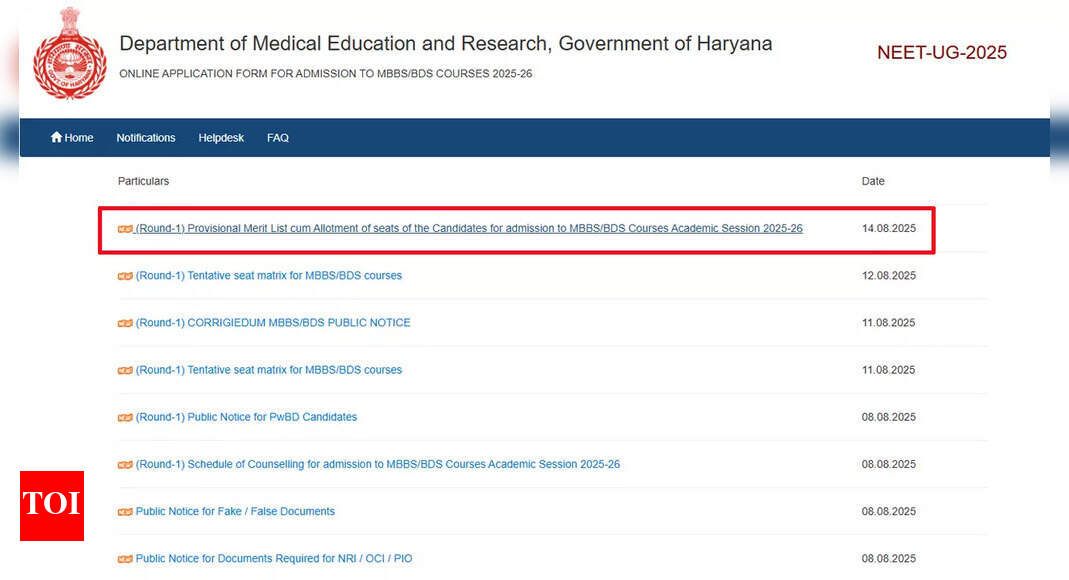Open the Notifications menu item
Screen dimensions: 1069x580
pyautogui.click(x=146, y=138)
